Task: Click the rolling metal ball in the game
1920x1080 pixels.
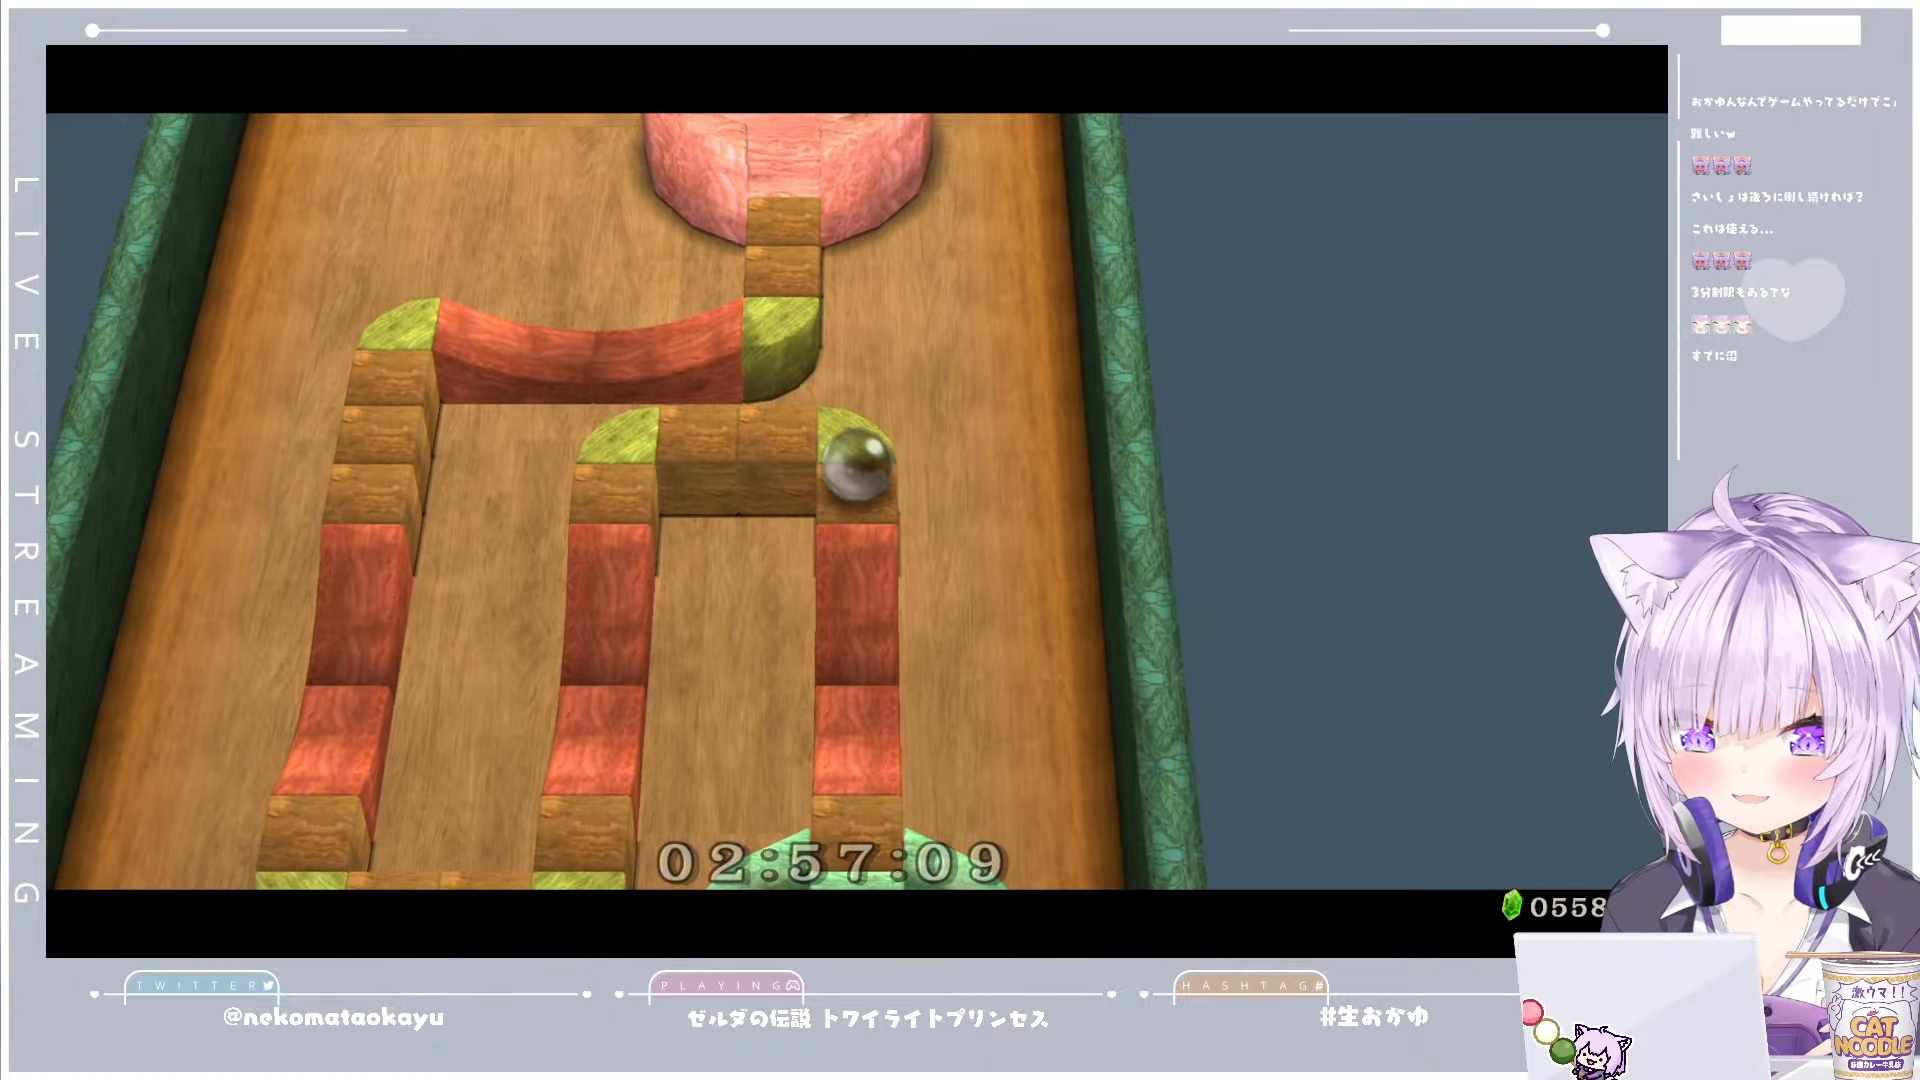Action: (856, 465)
